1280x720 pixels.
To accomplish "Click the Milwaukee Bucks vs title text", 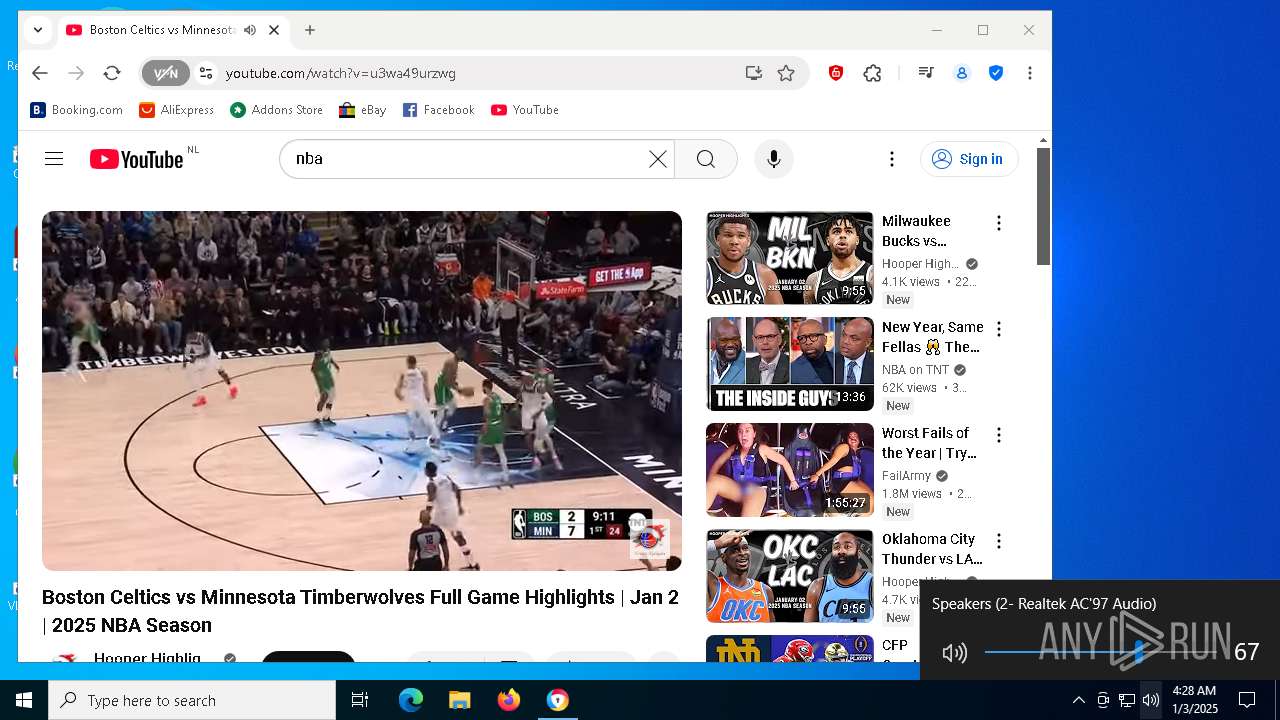I will [x=917, y=231].
